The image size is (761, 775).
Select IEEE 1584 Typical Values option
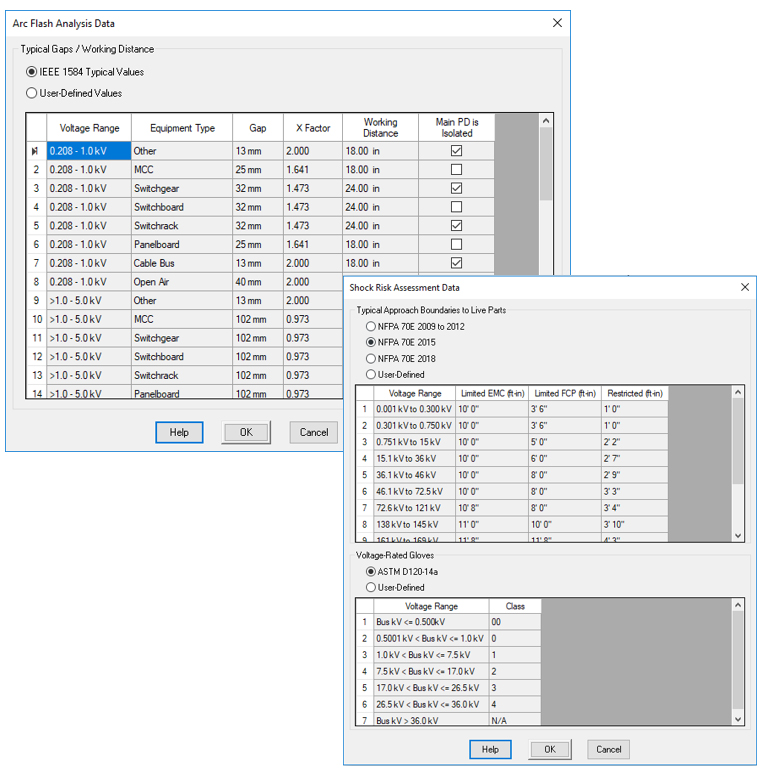point(32,72)
